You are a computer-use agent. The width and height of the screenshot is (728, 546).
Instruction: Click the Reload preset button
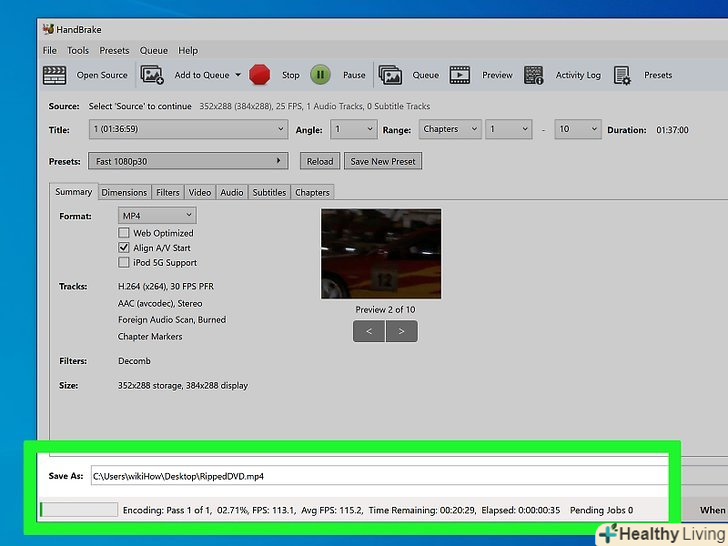(319, 161)
